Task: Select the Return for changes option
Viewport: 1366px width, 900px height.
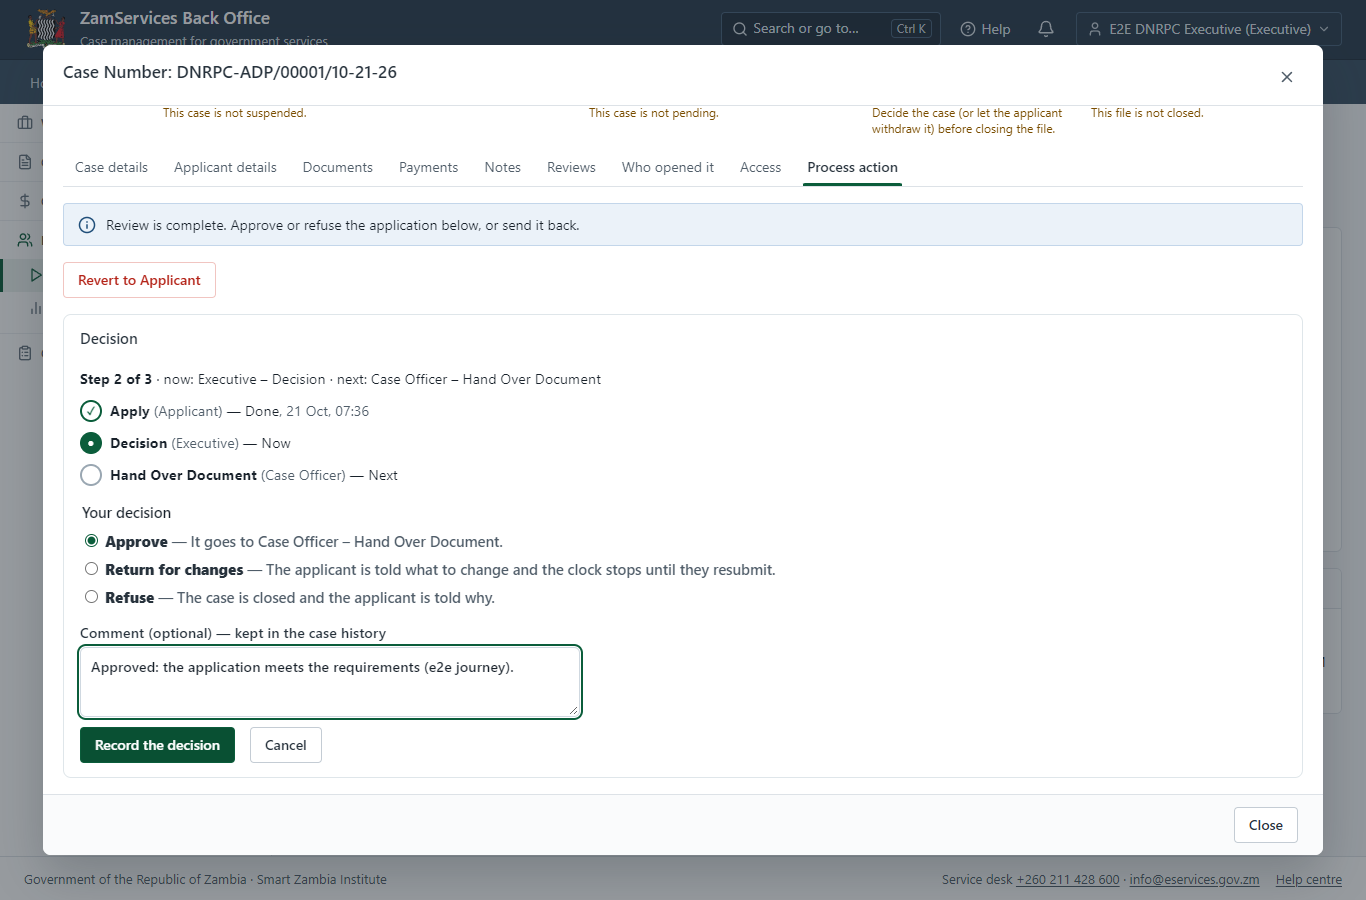Action: pos(92,569)
